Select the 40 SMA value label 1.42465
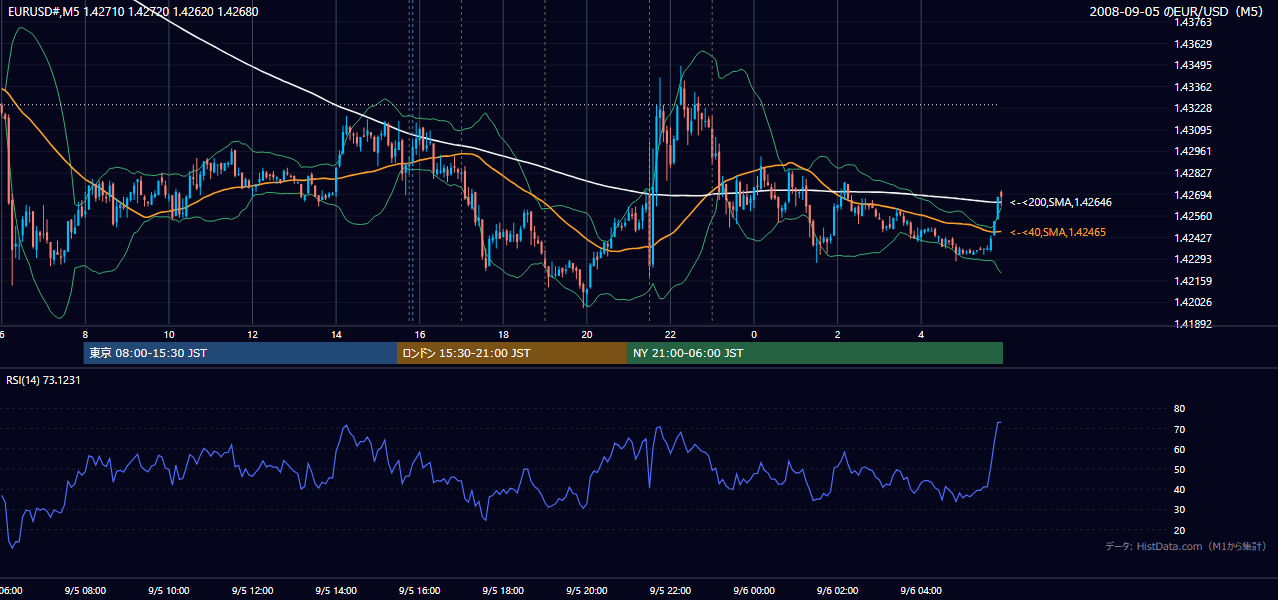 1060,232
